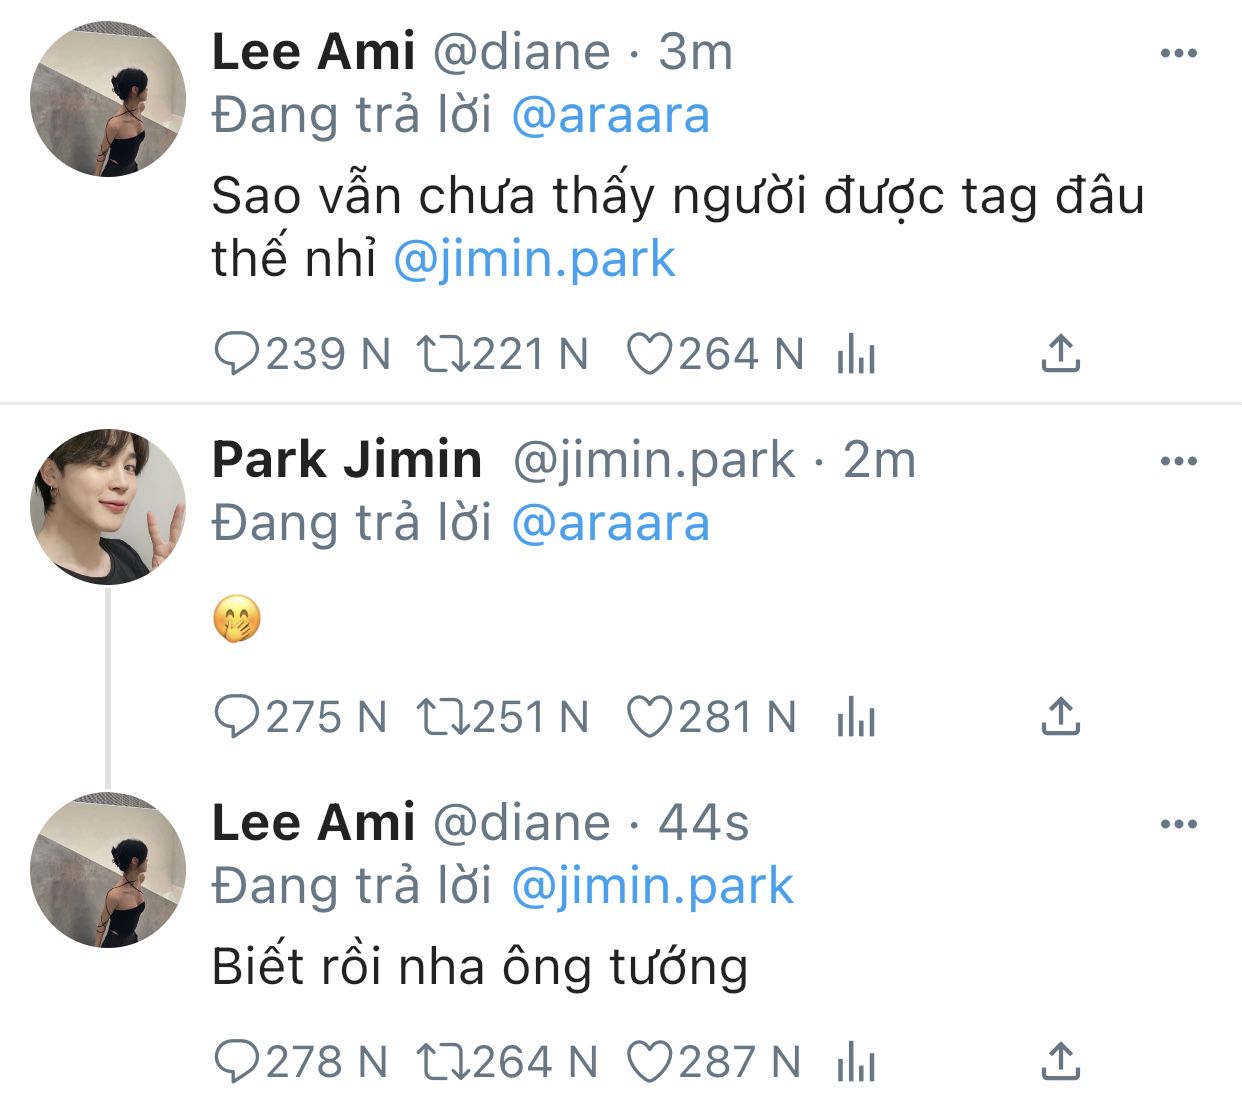Open more options for Lee Ami's 44s tweet

1178,825
